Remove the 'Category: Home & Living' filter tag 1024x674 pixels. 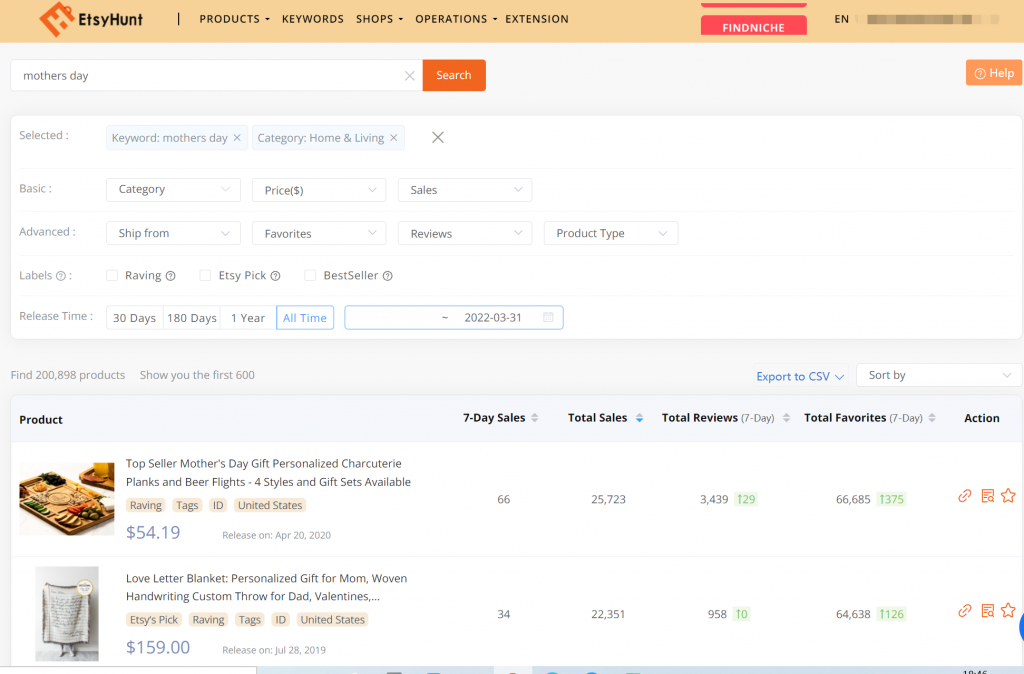click(394, 138)
